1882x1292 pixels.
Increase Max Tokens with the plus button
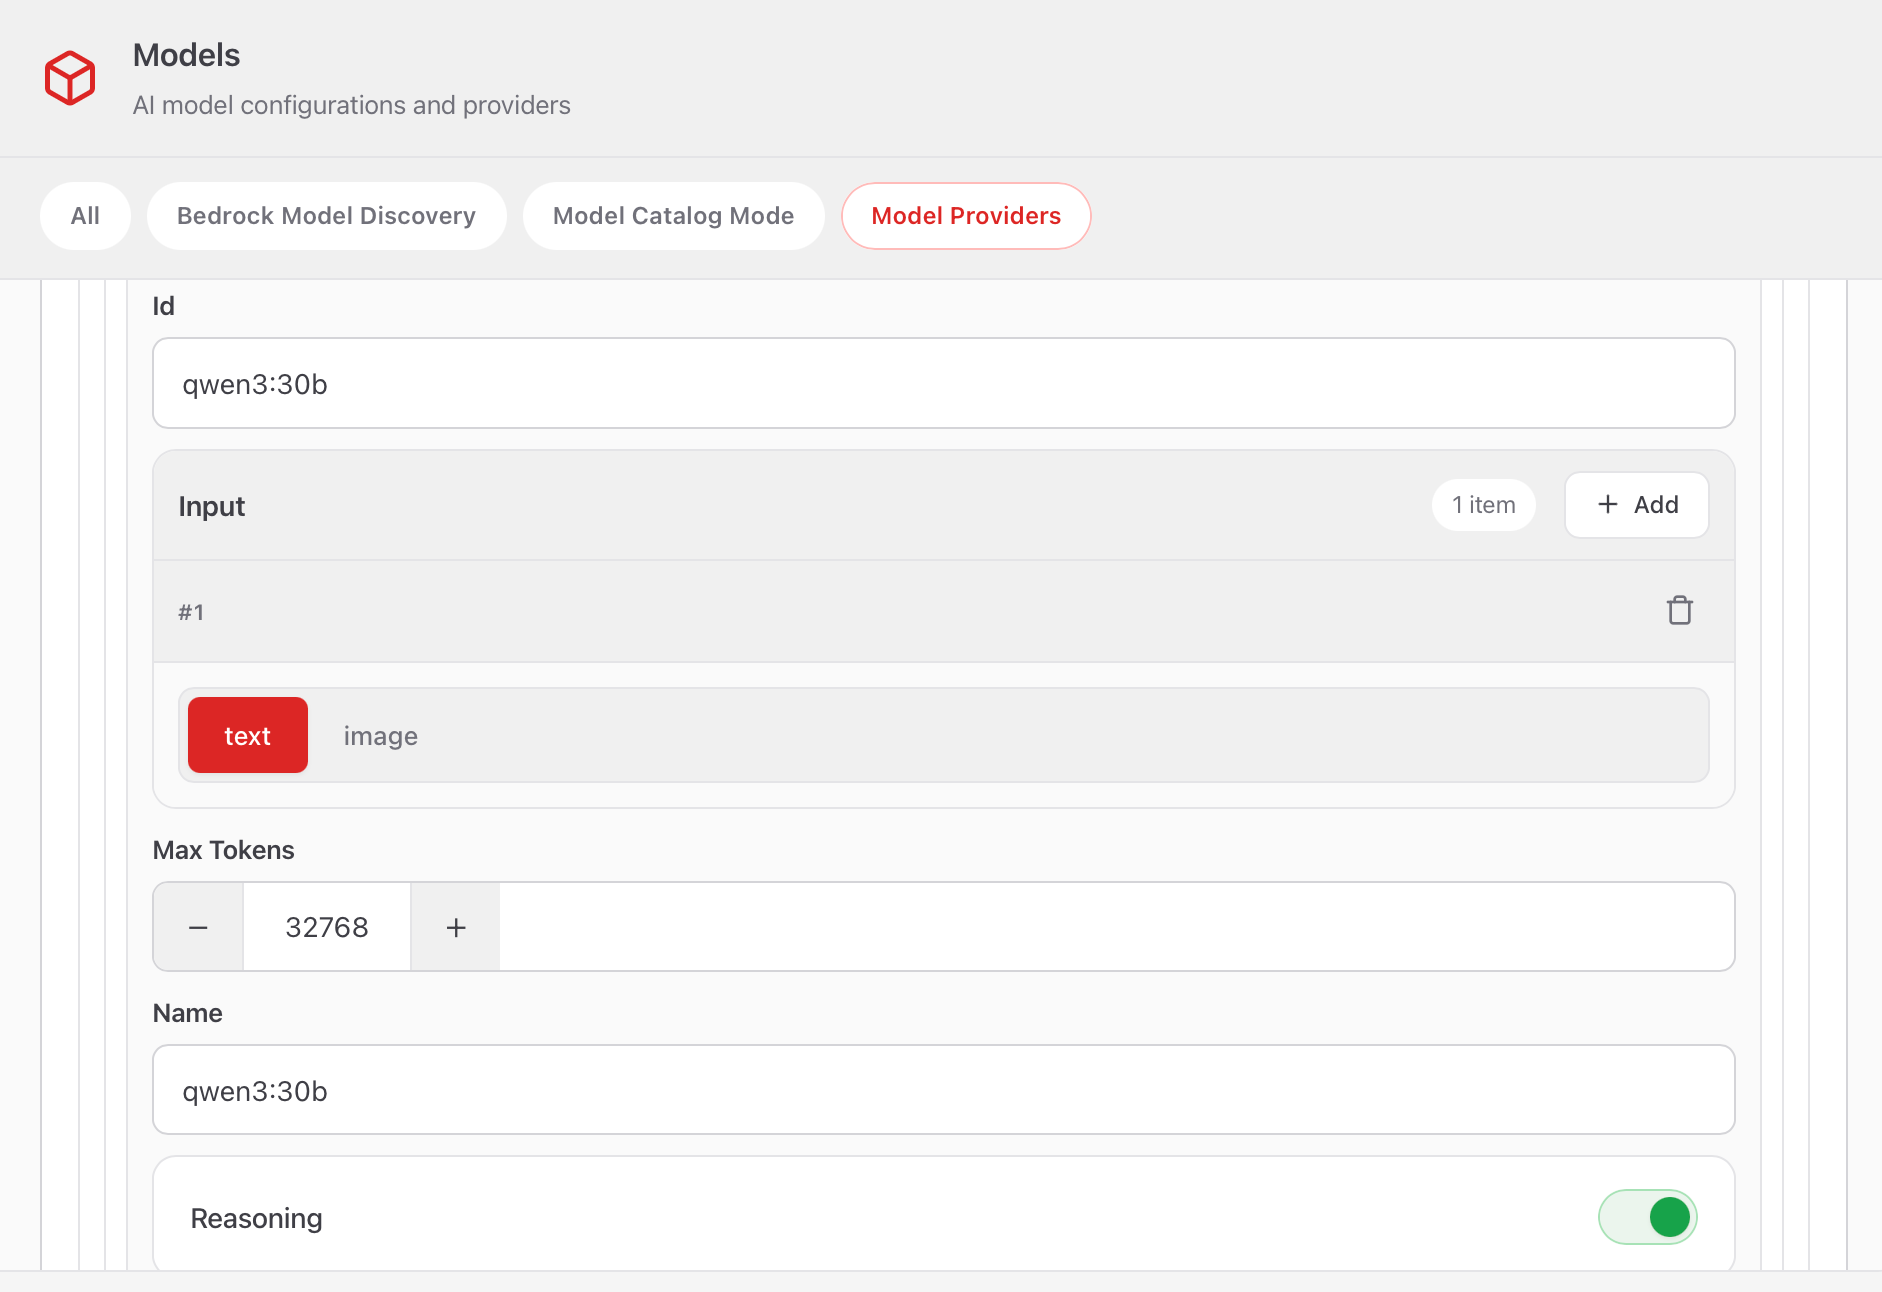(x=456, y=927)
